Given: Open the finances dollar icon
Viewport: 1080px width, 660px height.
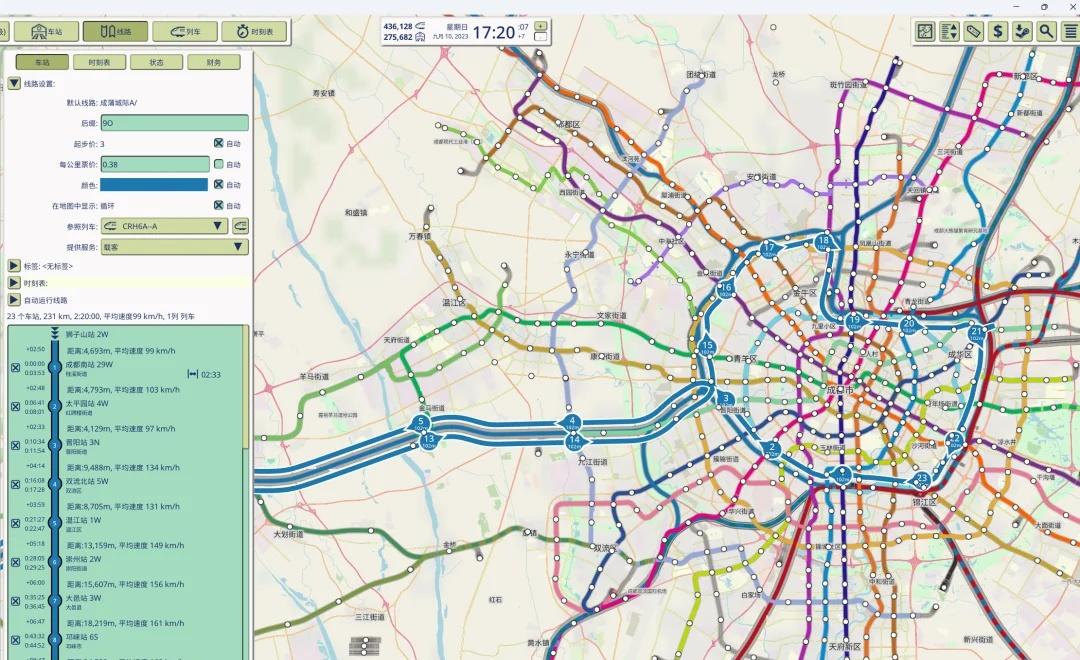Looking at the screenshot, I should [997, 31].
